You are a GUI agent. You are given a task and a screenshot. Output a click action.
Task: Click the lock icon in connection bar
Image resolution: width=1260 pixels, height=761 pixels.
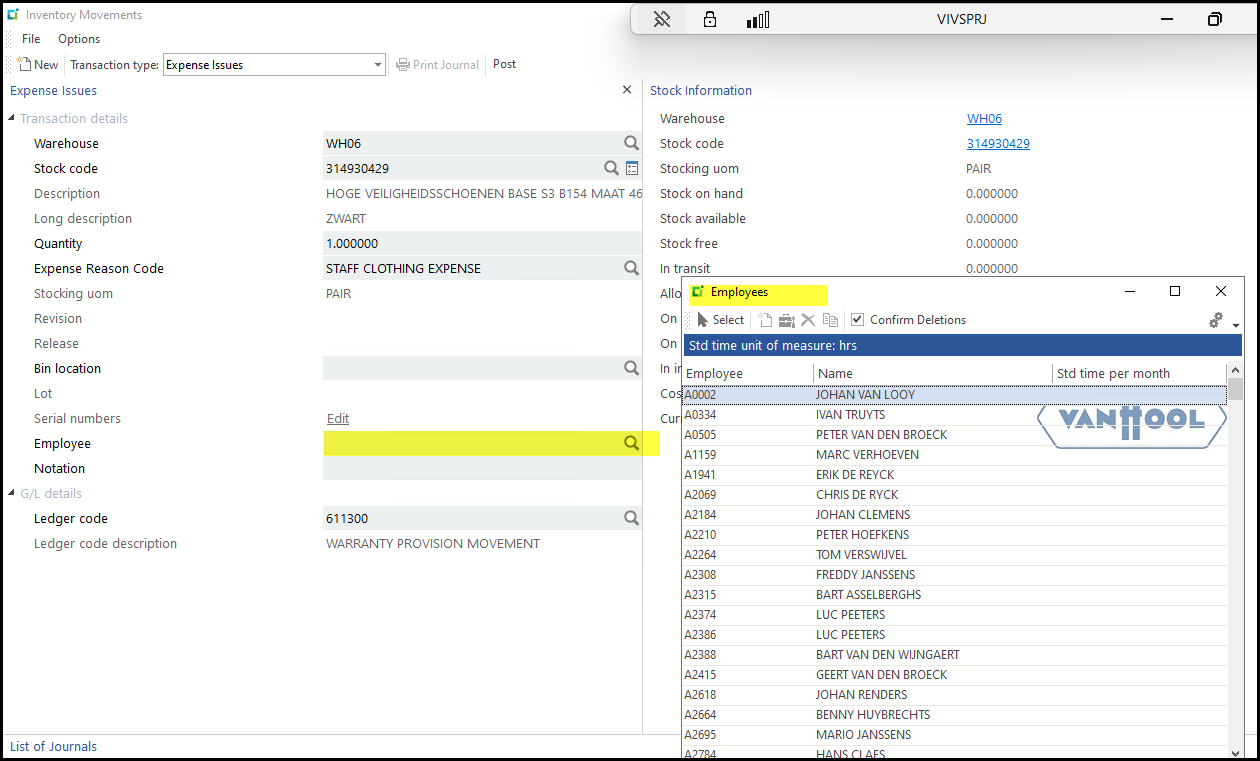coord(710,19)
